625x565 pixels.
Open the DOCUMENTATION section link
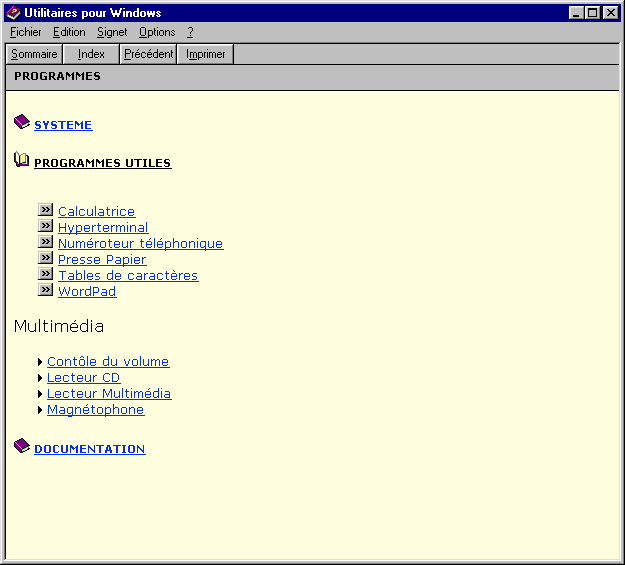coord(90,449)
